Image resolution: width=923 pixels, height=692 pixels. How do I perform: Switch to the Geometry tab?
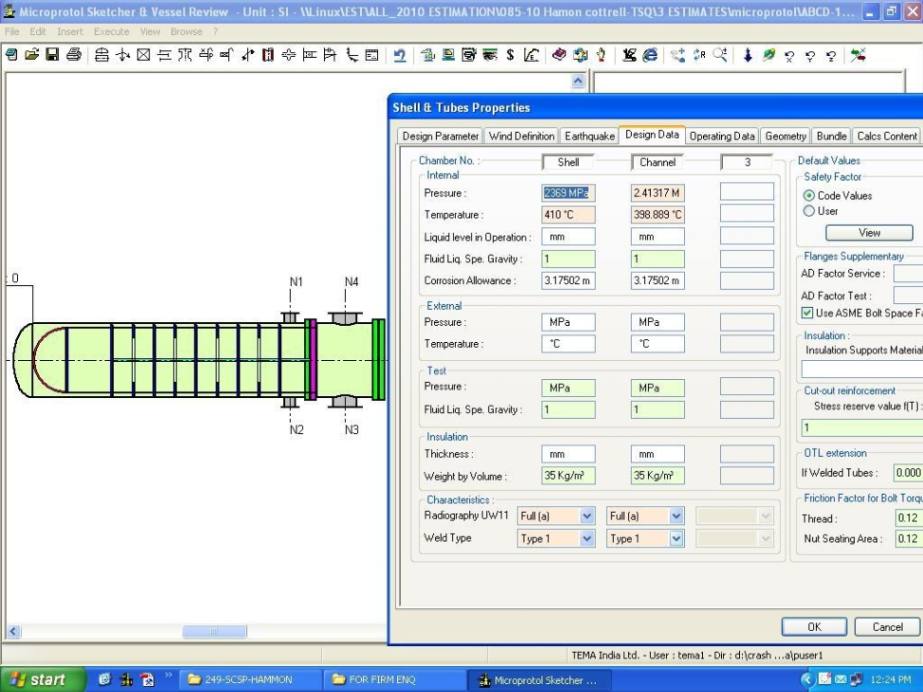tap(786, 136)
